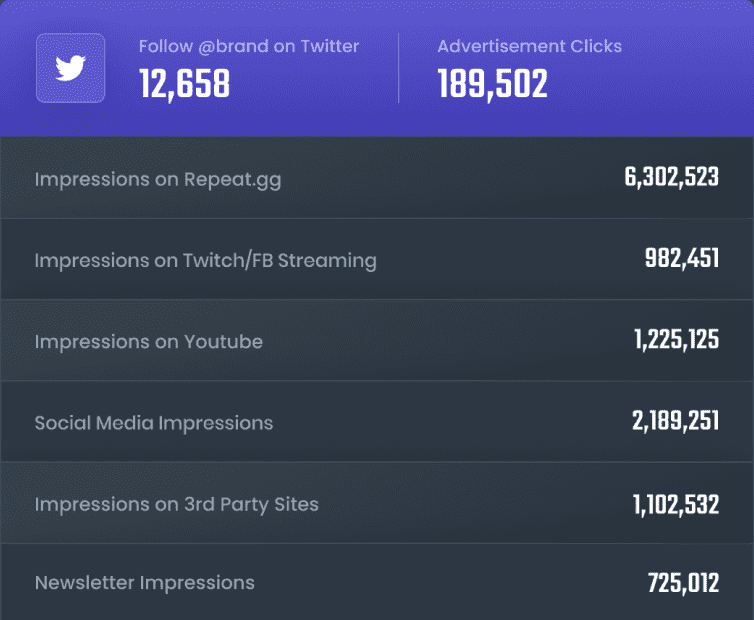This screenshot has height=620, width=754.
Task: Click the empty middle of the Youtube row
Action: (440, 341)
